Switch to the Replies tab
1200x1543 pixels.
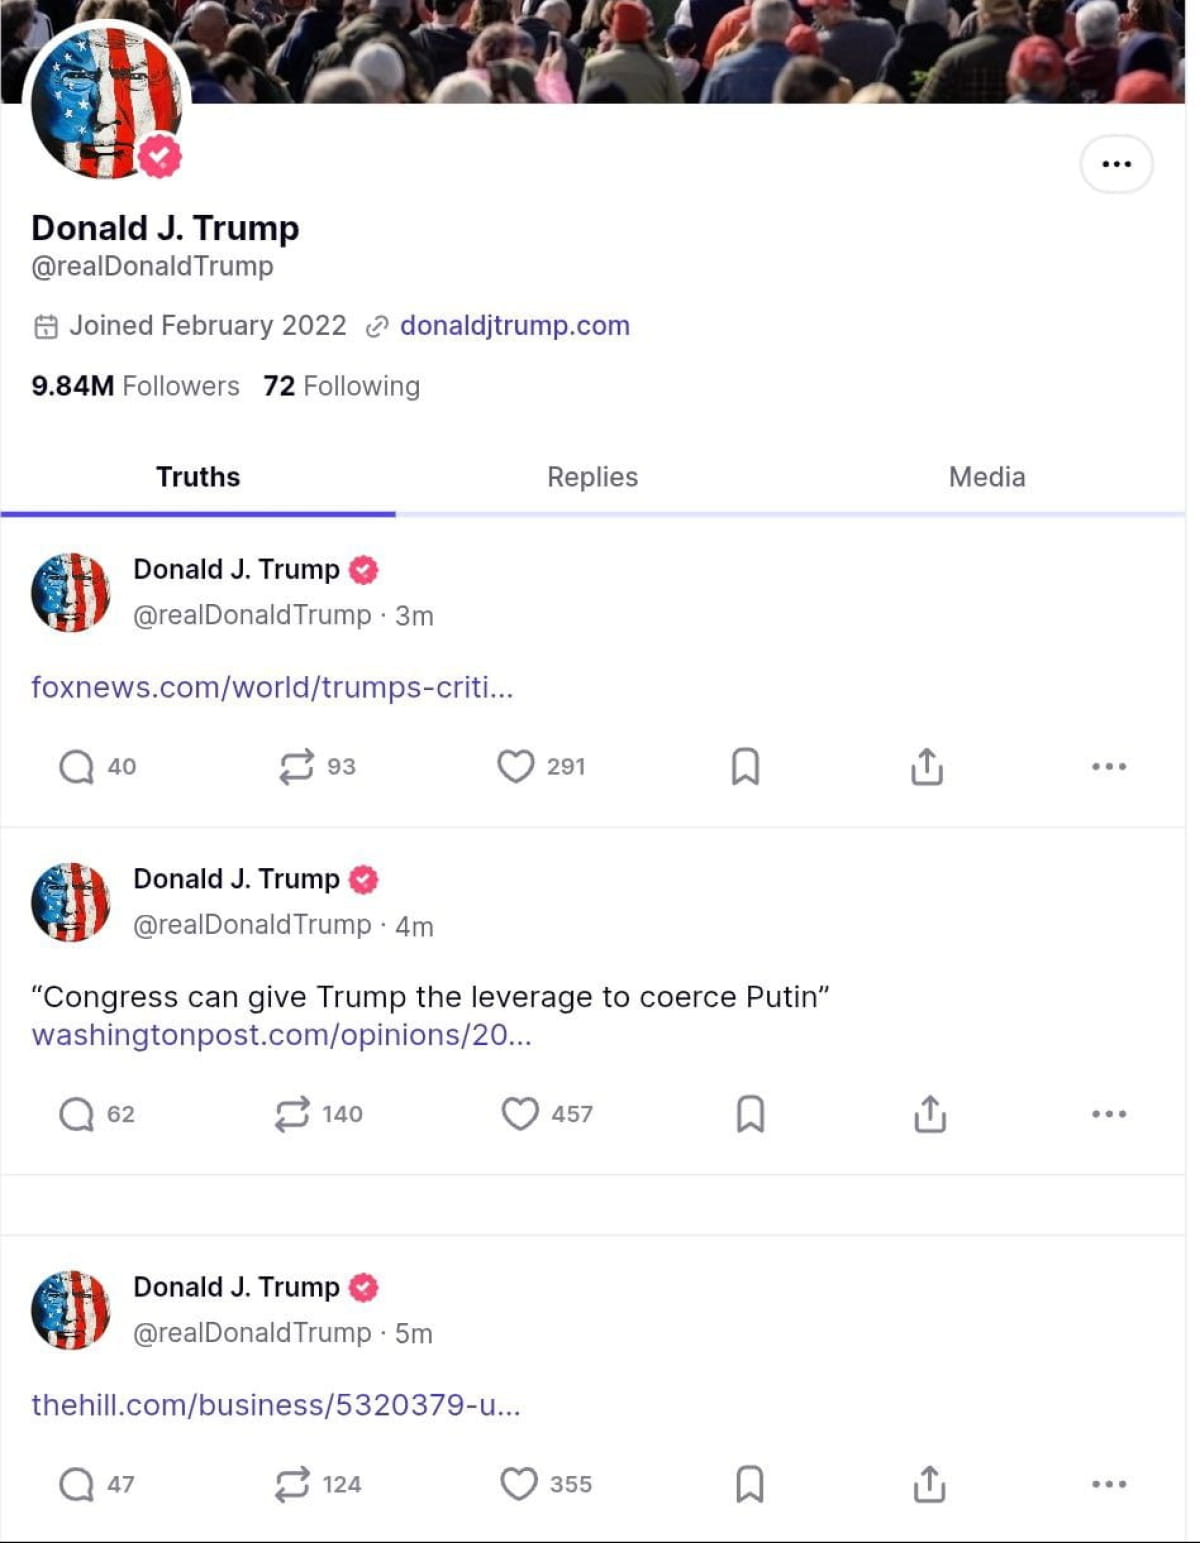pyautogui.click(x=592, y=477)
